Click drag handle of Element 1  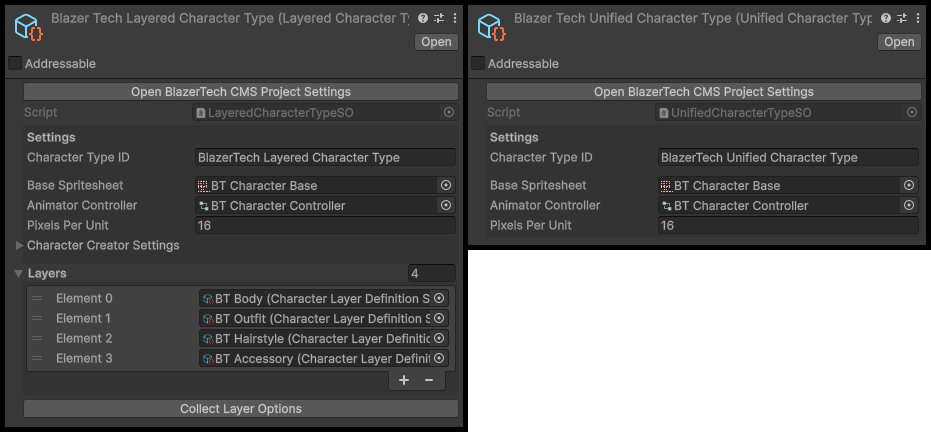37,318
